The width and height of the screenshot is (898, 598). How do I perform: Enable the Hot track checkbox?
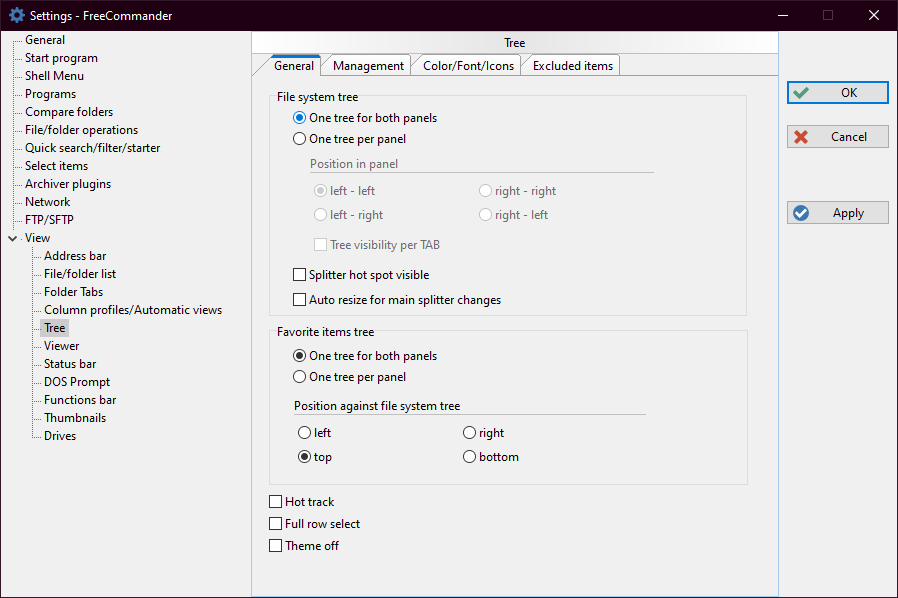(276, 502)
